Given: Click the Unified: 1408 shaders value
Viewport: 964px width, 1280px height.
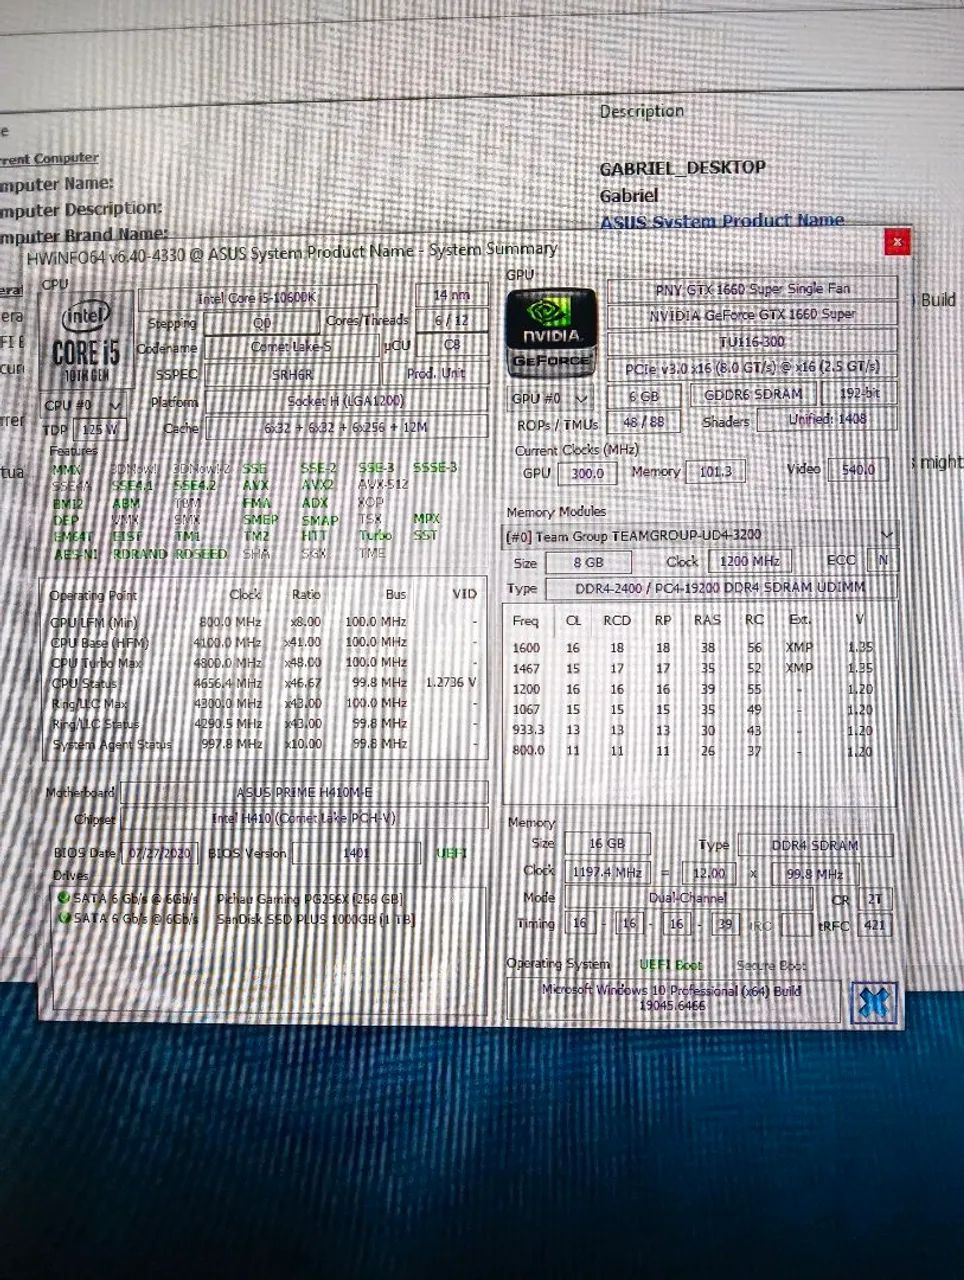Looking at the screenshot, I should pos(827,419).
